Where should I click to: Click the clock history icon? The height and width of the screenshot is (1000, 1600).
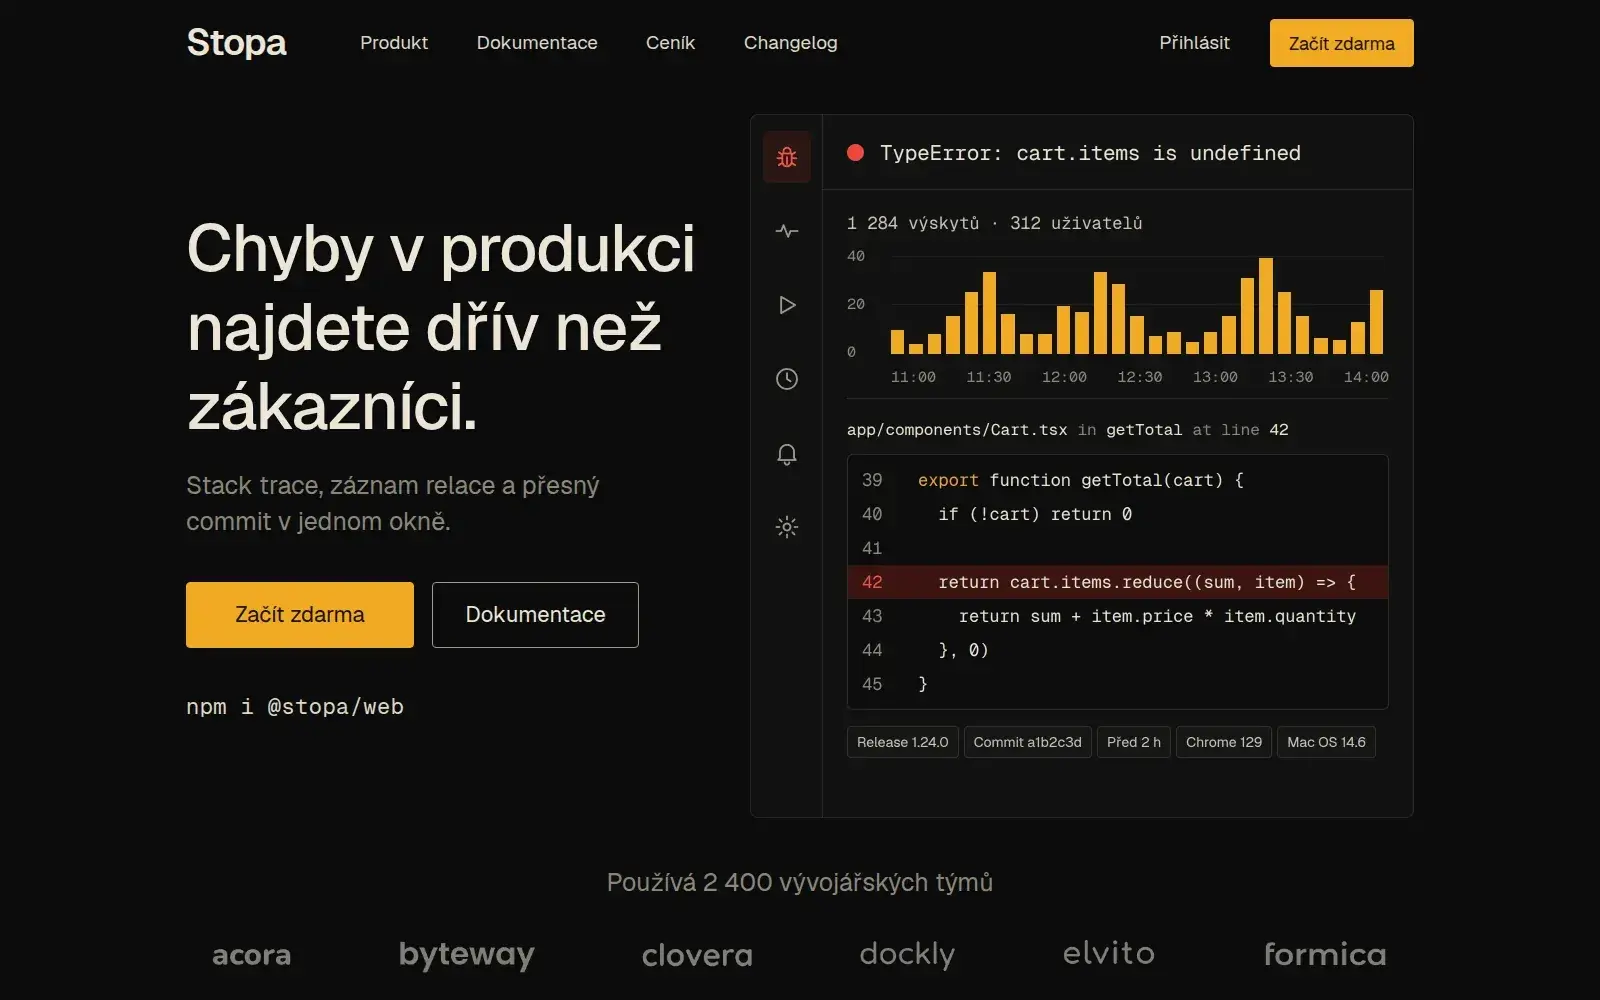point(787,379)
